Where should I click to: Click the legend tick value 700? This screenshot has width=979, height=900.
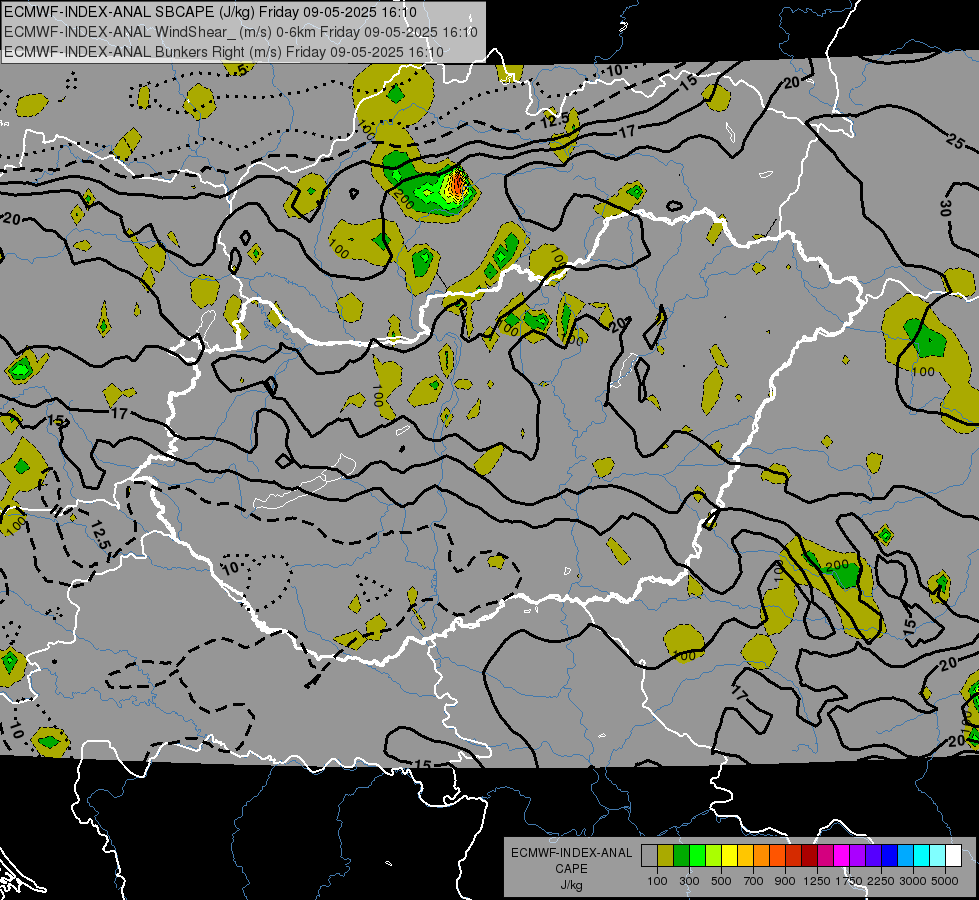754,881
